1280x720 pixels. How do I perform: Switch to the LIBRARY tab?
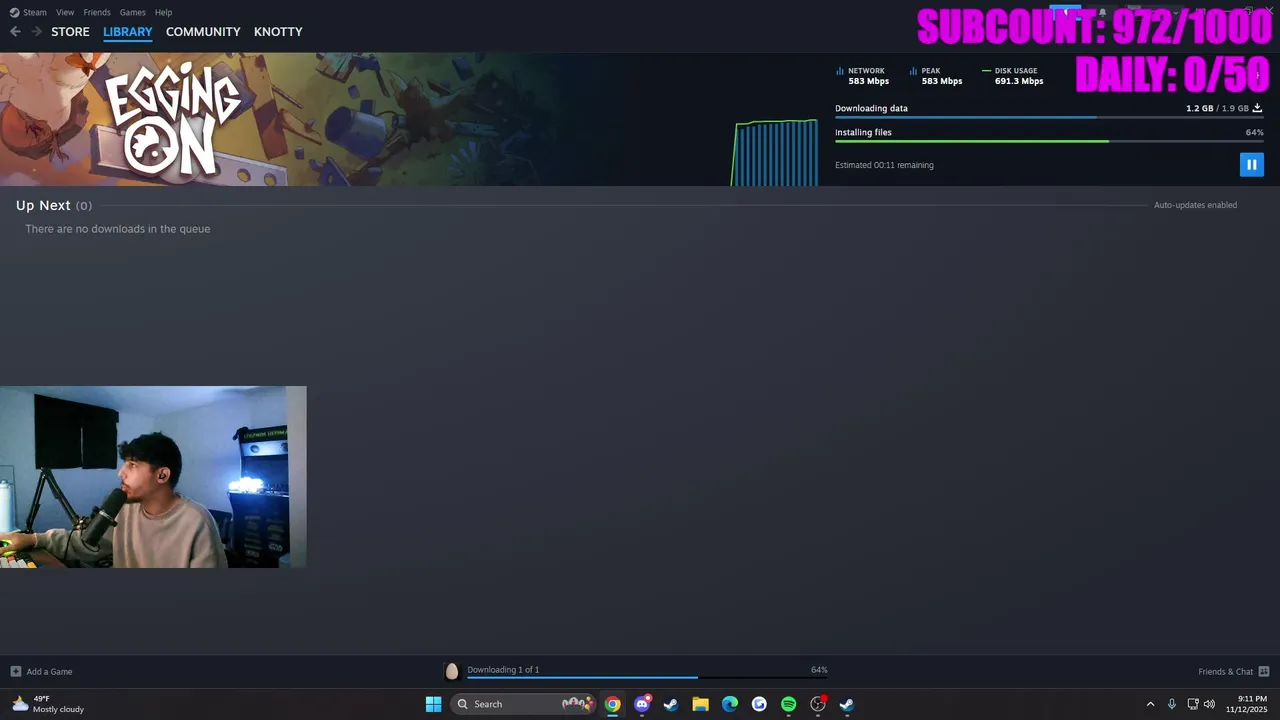[x=128, y=32]
